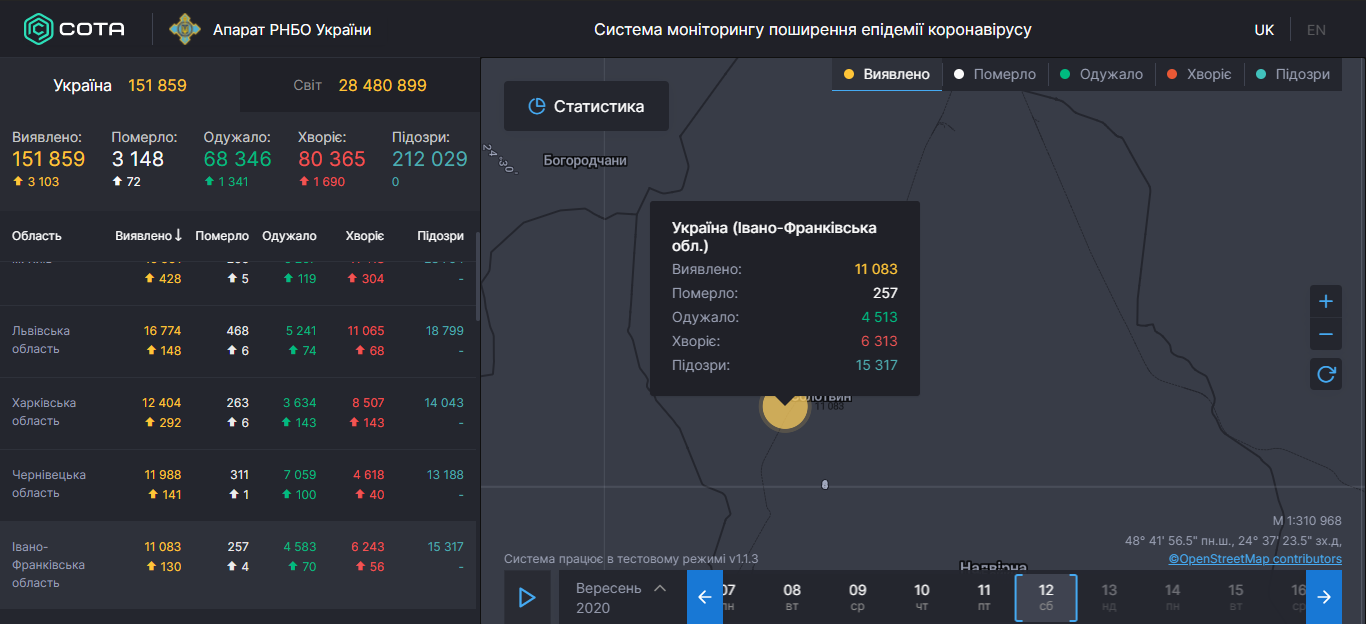The width and height of the screenshot is (1366, 624).
Task: Select the Хворіє map indicator
Action: pos(1198,74)
